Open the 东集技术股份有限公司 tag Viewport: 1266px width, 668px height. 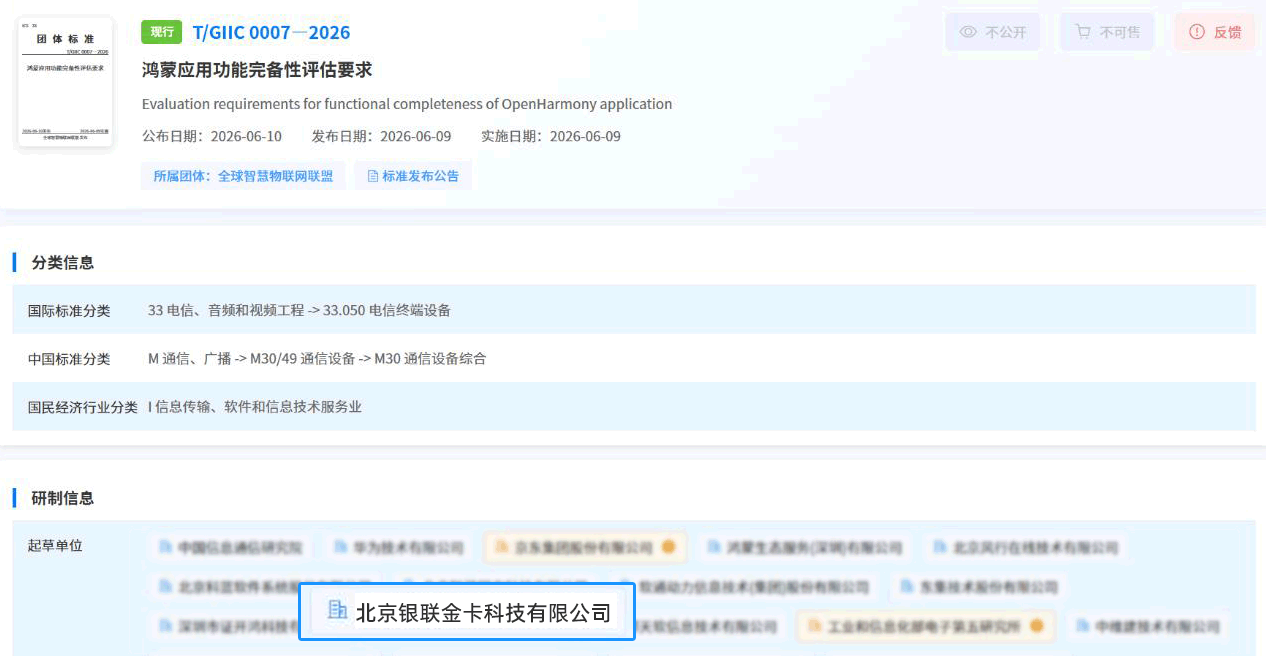(x=978, y=586)
